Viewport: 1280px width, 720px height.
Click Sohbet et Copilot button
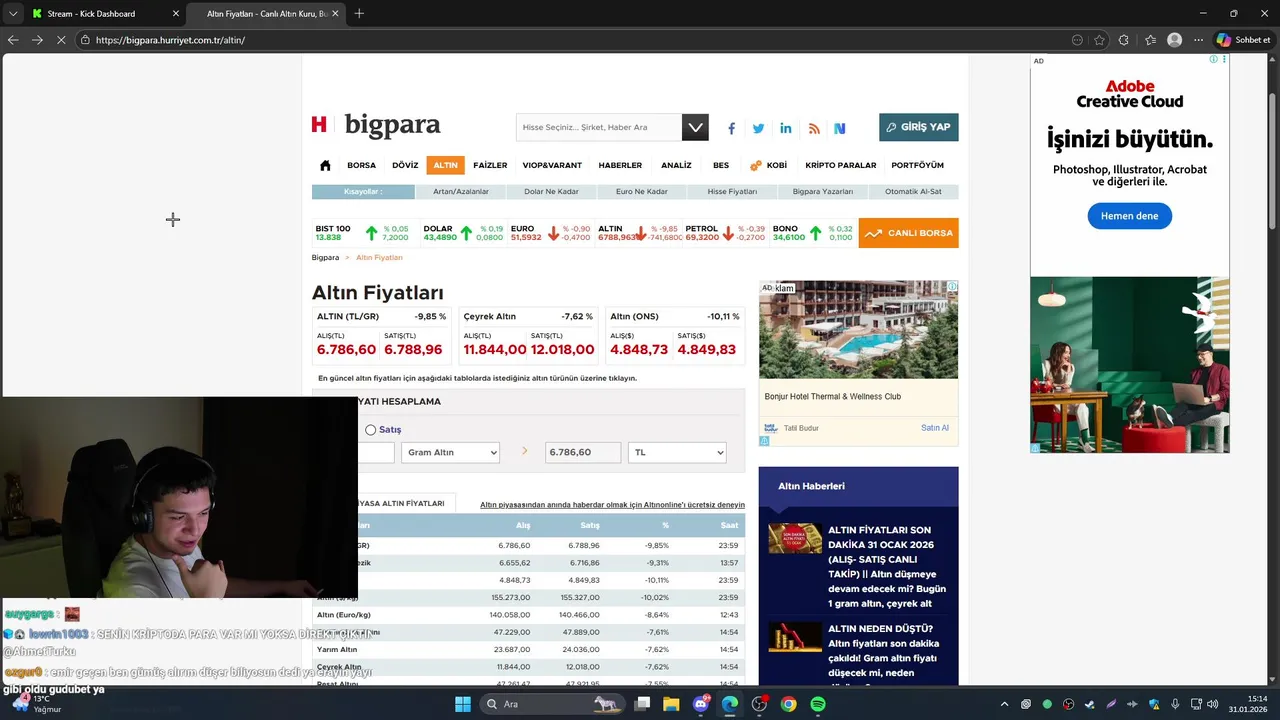(1243, 40)
